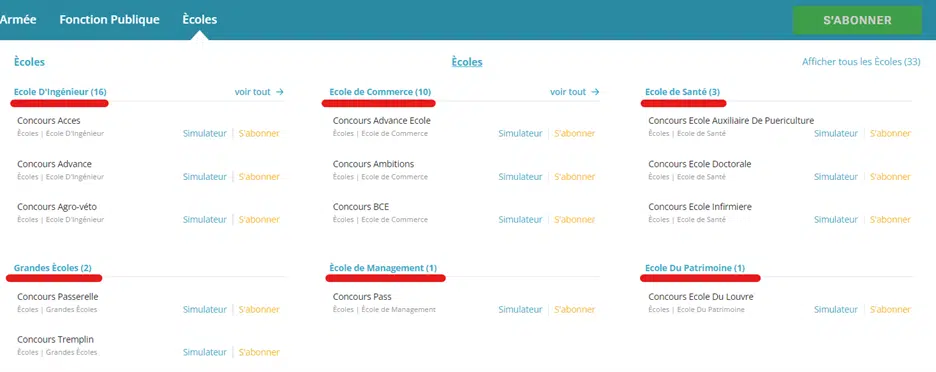Launch Simulateur for Concours Ambitions
The height and width of the screenshot is (372, 936).
click(521, 177)
